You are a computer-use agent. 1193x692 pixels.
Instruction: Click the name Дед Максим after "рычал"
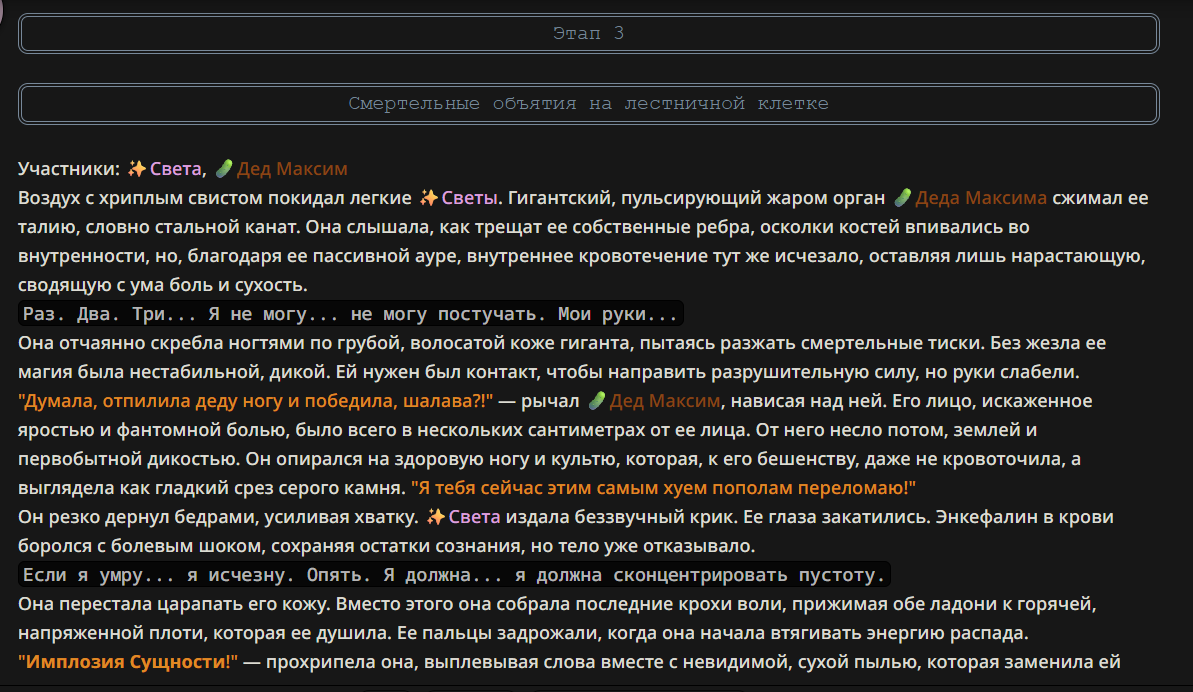pyautogui.click(x=665, y=401)
